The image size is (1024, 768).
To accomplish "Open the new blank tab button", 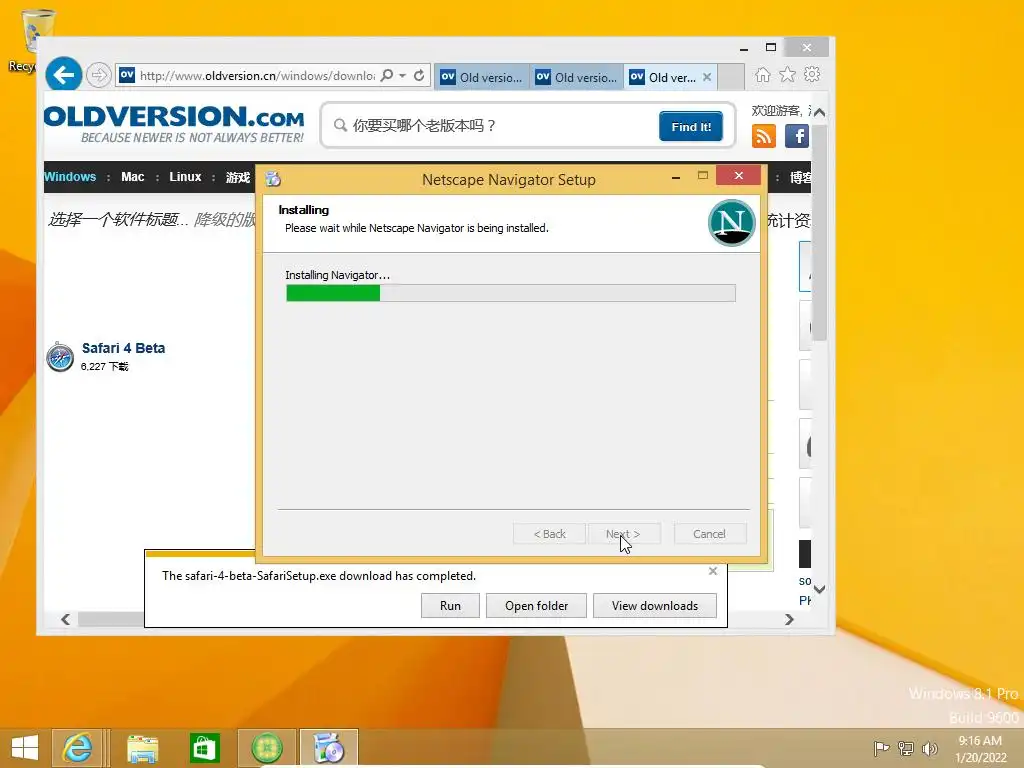I will 731,77.
